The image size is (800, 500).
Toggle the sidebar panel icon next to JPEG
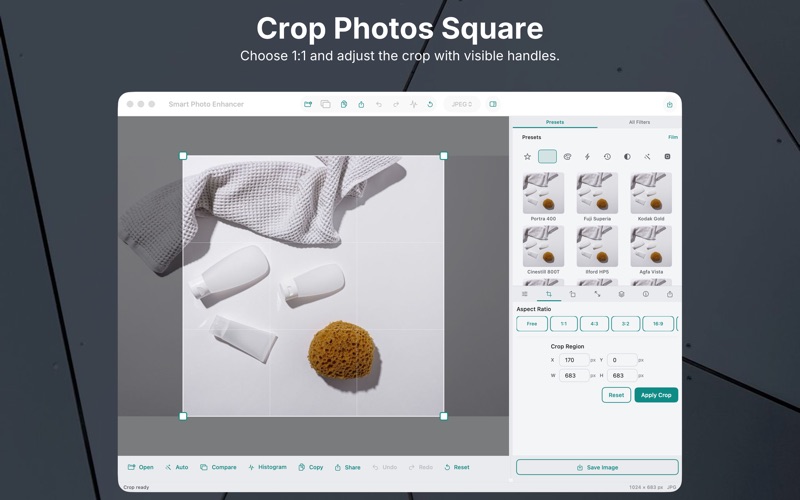point(493,104)
